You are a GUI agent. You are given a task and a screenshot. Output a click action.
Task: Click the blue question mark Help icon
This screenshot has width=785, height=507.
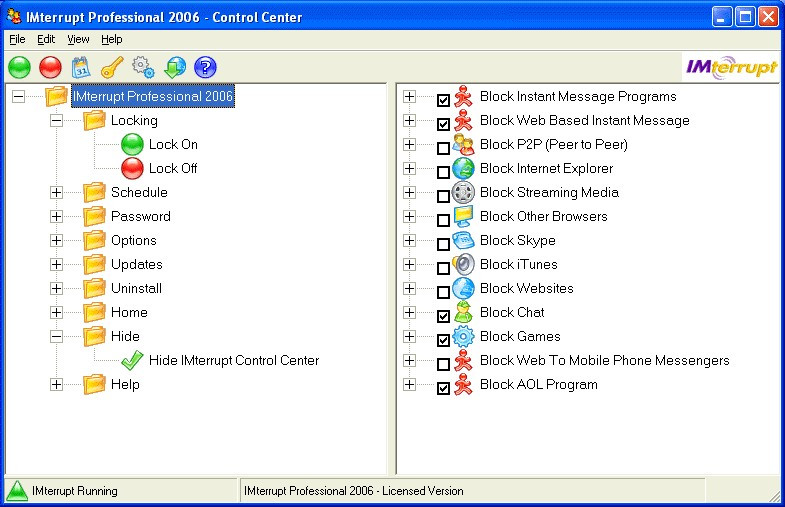(205, 68)
